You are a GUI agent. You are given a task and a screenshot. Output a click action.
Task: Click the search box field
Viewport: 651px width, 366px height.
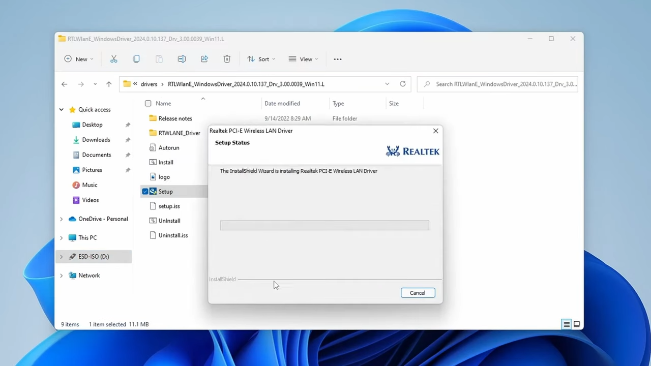(x=497, y=84)
